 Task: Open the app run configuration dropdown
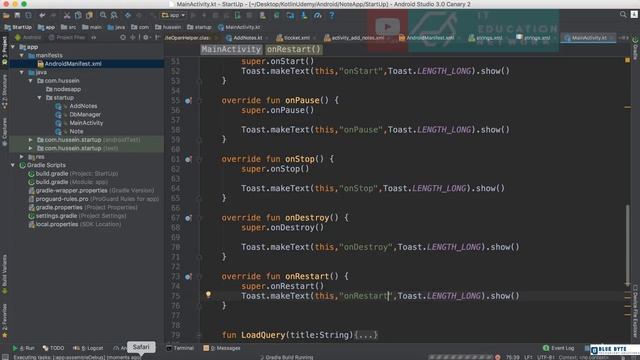(x=173, y=16)
